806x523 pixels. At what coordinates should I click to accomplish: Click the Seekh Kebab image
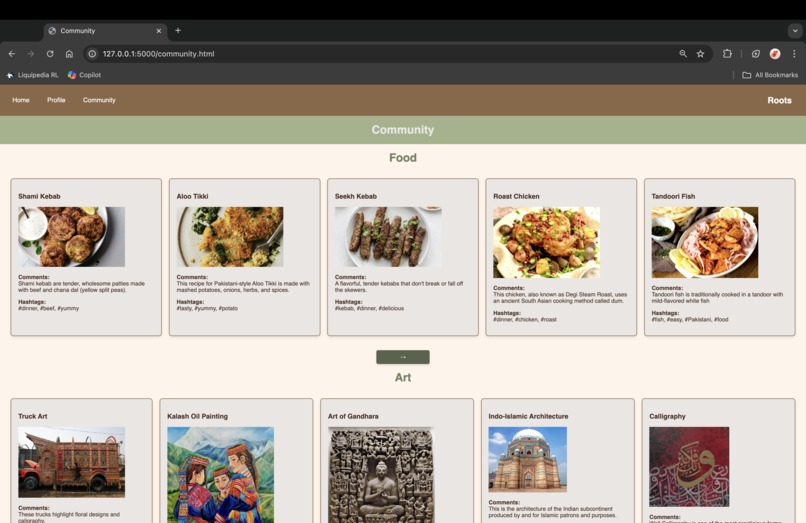(x=388, y=237)
